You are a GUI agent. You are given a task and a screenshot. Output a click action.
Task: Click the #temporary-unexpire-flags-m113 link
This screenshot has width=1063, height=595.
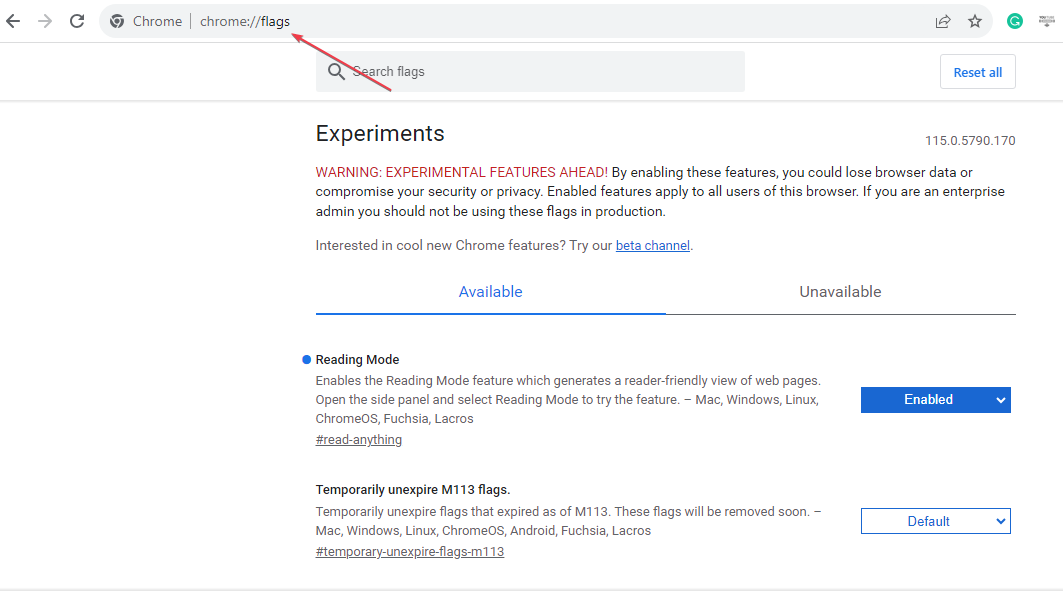pyautogui.click(x=409, y=552)
